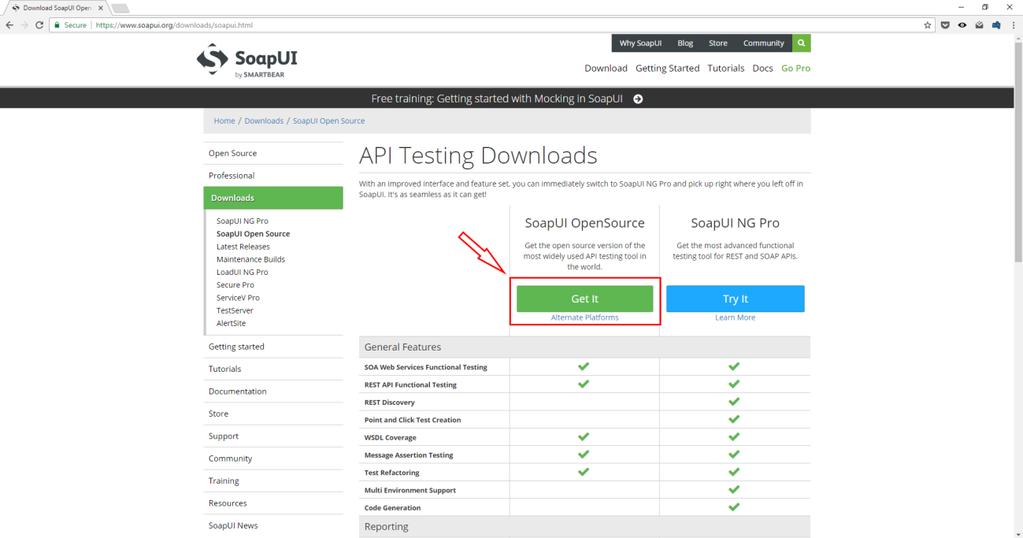The width and height of the screenshot is (1023, 538).
Task: Click Home in the breadcrumb
Action: (224, 121)
